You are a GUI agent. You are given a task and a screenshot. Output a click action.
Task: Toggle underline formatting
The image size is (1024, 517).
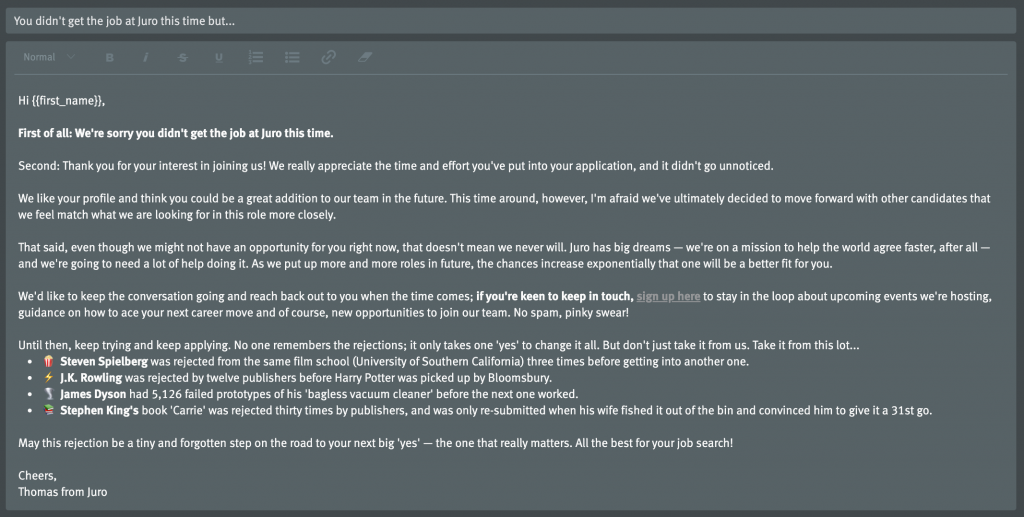219,57
